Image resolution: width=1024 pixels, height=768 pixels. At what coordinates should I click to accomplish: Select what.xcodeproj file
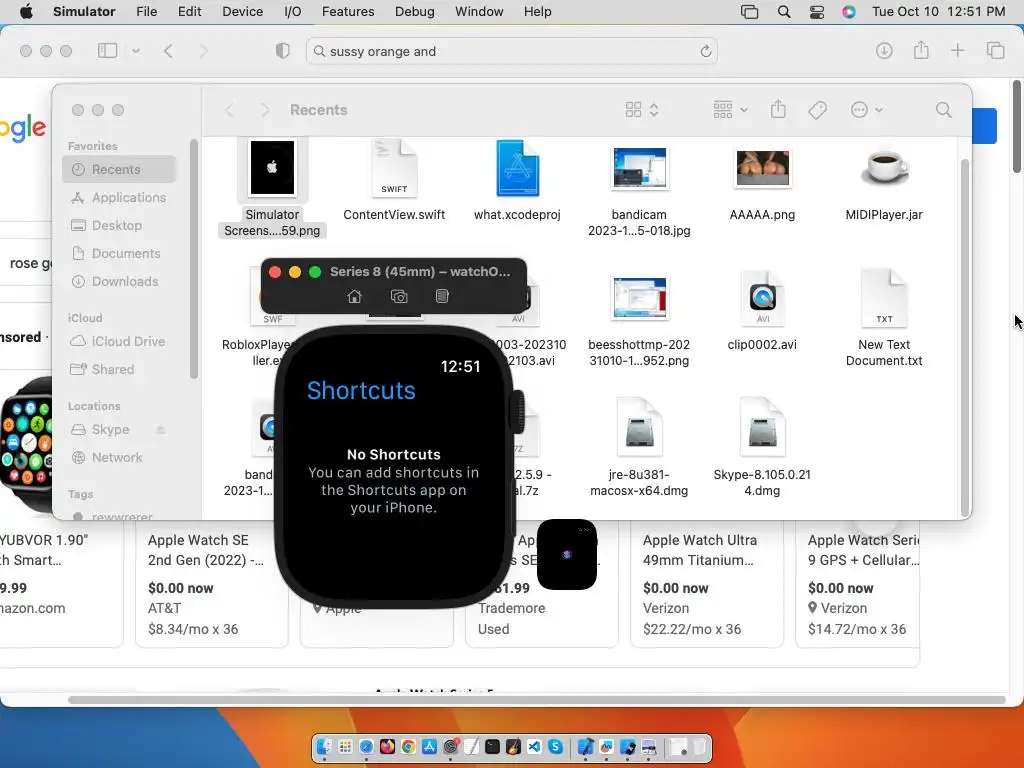point(517,181)
